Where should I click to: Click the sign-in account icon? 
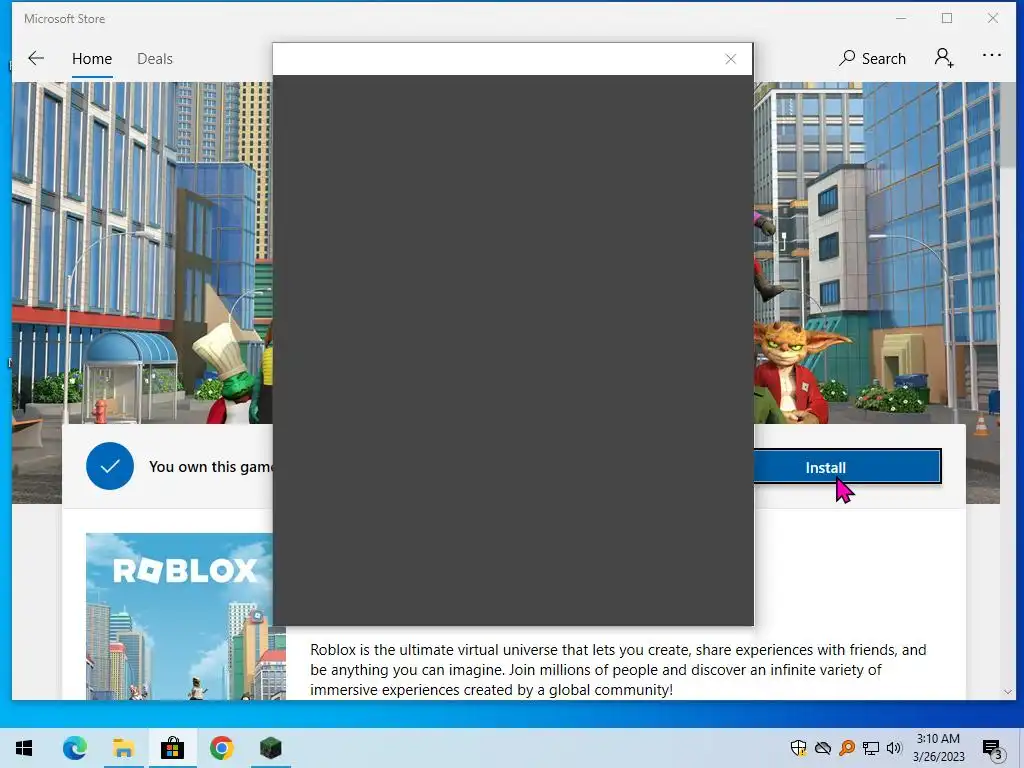(x=944, y=58)
